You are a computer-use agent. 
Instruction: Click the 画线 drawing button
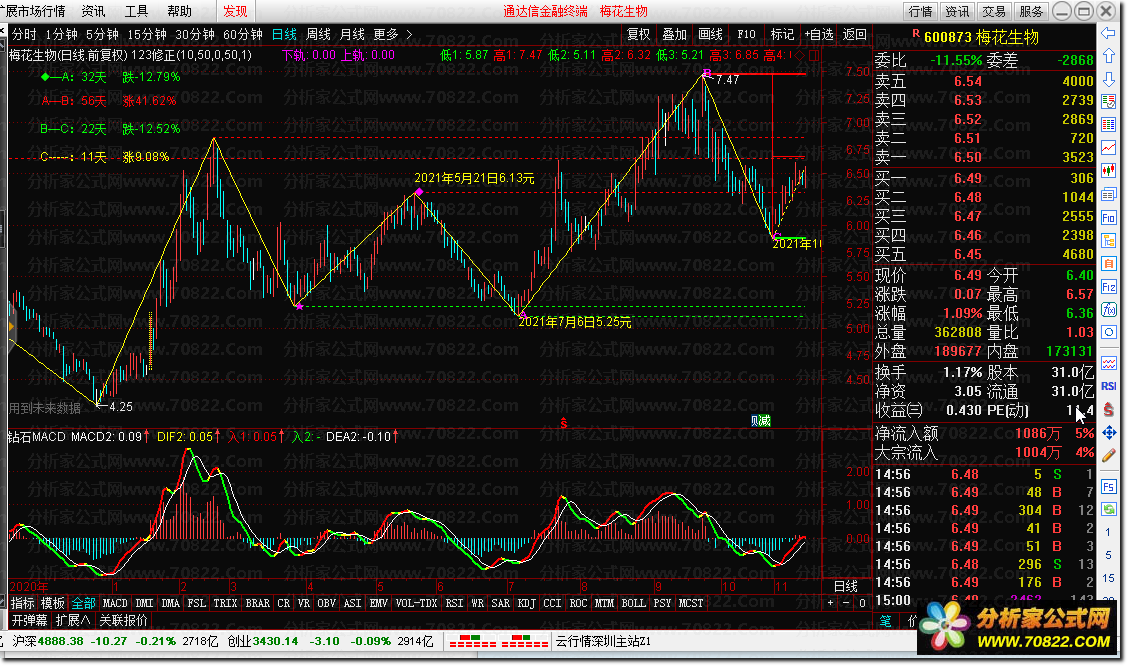(711, 35)
